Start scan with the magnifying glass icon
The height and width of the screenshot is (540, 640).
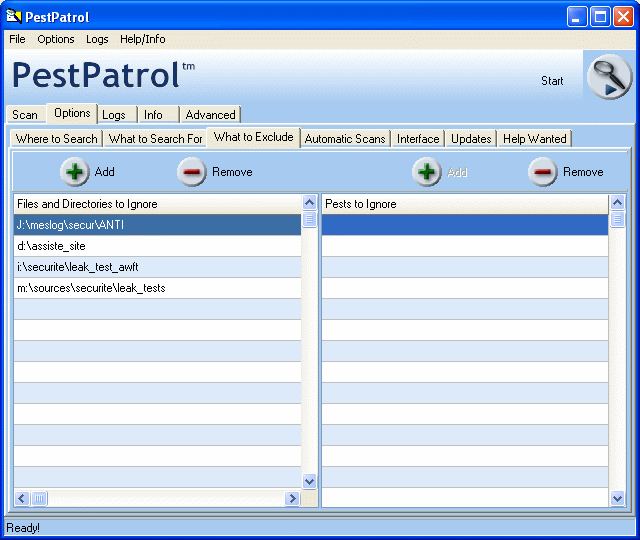pyautogui.click(x=609, y=77)
